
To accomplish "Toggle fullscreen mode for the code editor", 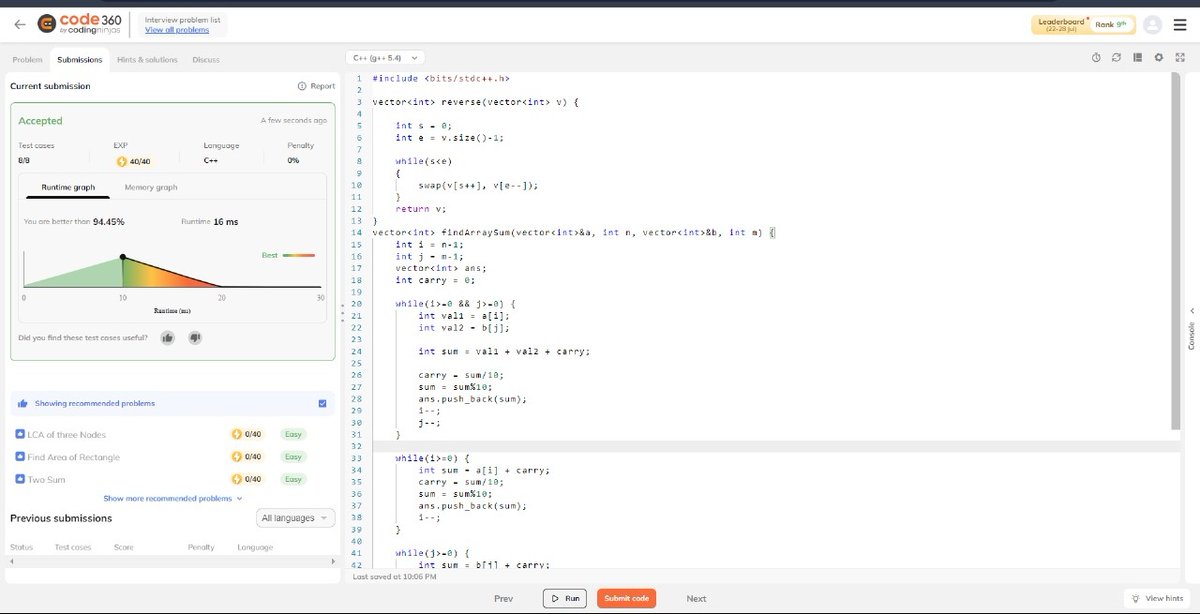I will coord(1179,58).
